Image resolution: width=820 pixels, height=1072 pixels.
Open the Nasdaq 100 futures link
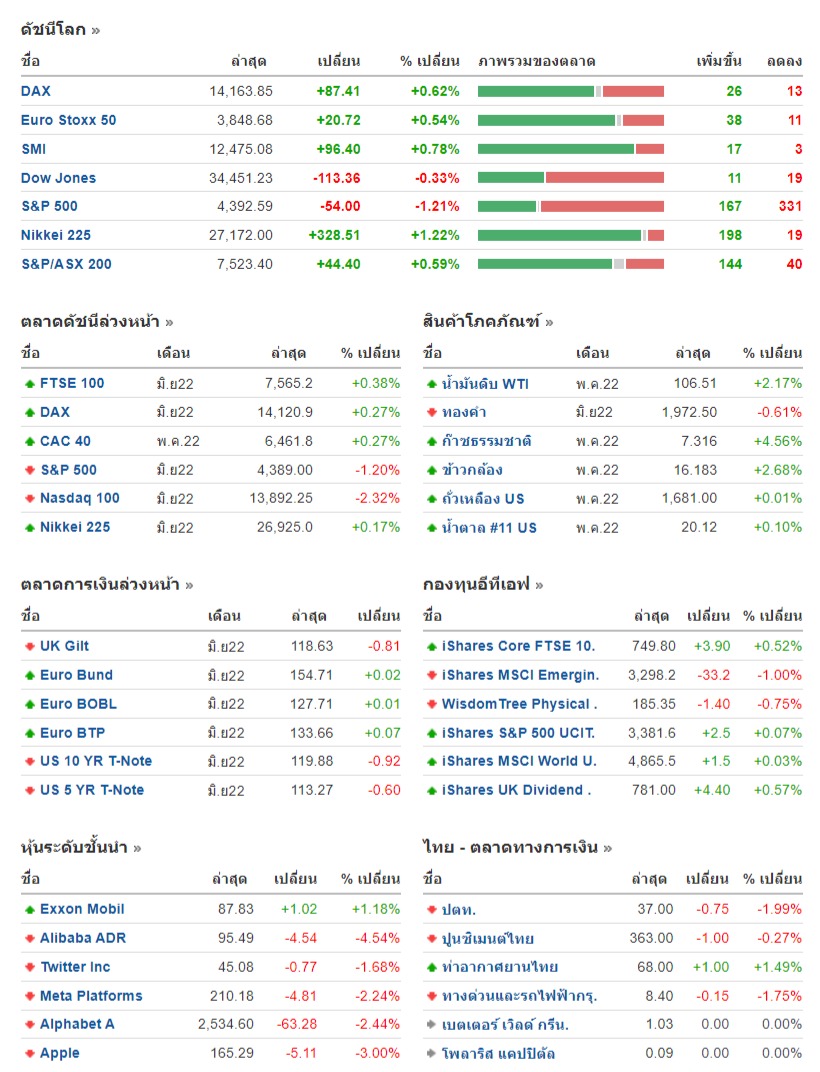[x=79, y=498]
